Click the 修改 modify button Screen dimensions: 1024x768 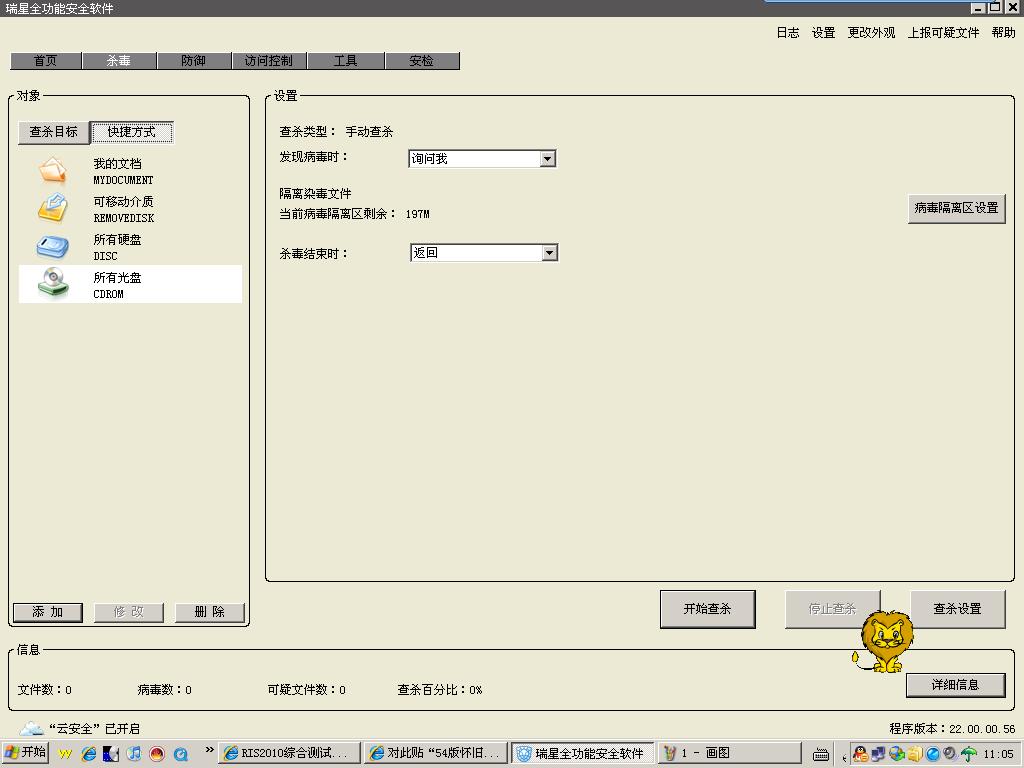click(x=129, y=612)
